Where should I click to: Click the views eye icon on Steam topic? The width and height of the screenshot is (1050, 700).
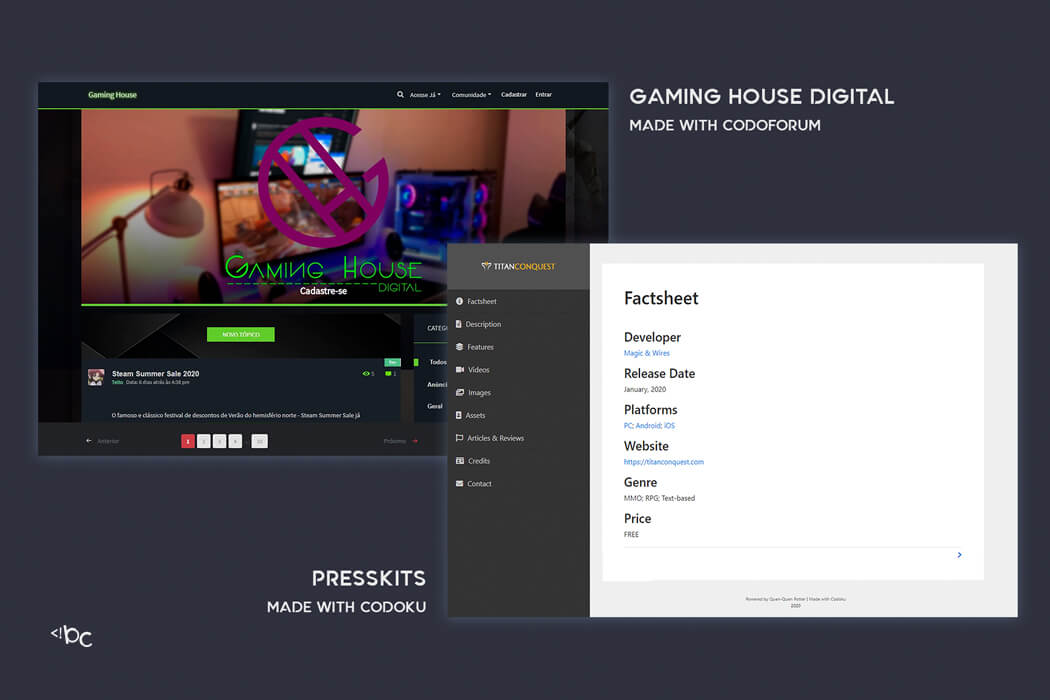click(366, 374)
